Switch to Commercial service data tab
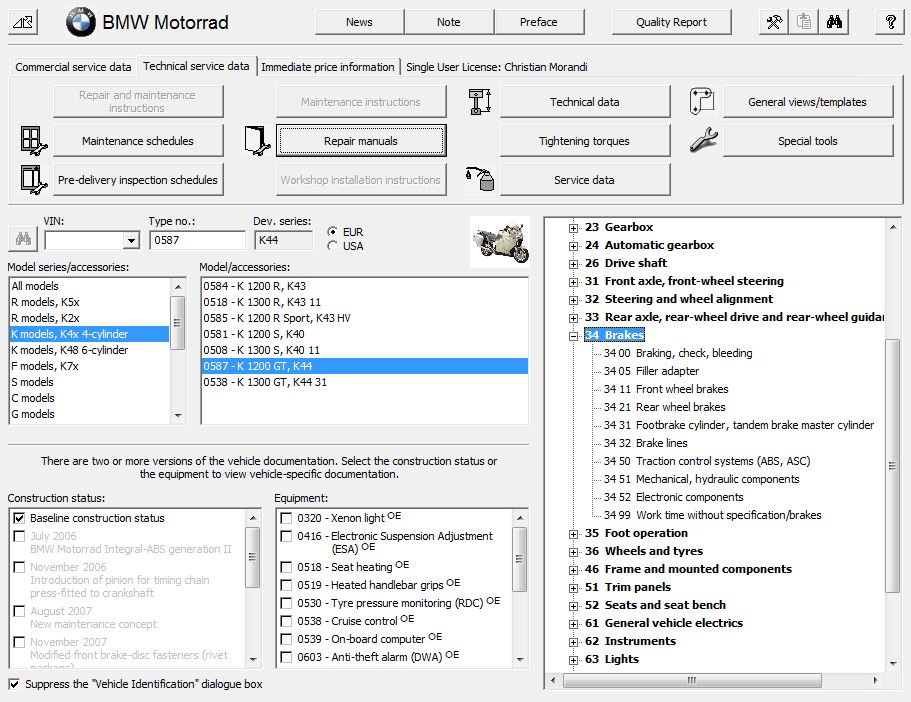 [x=73, y=67]
